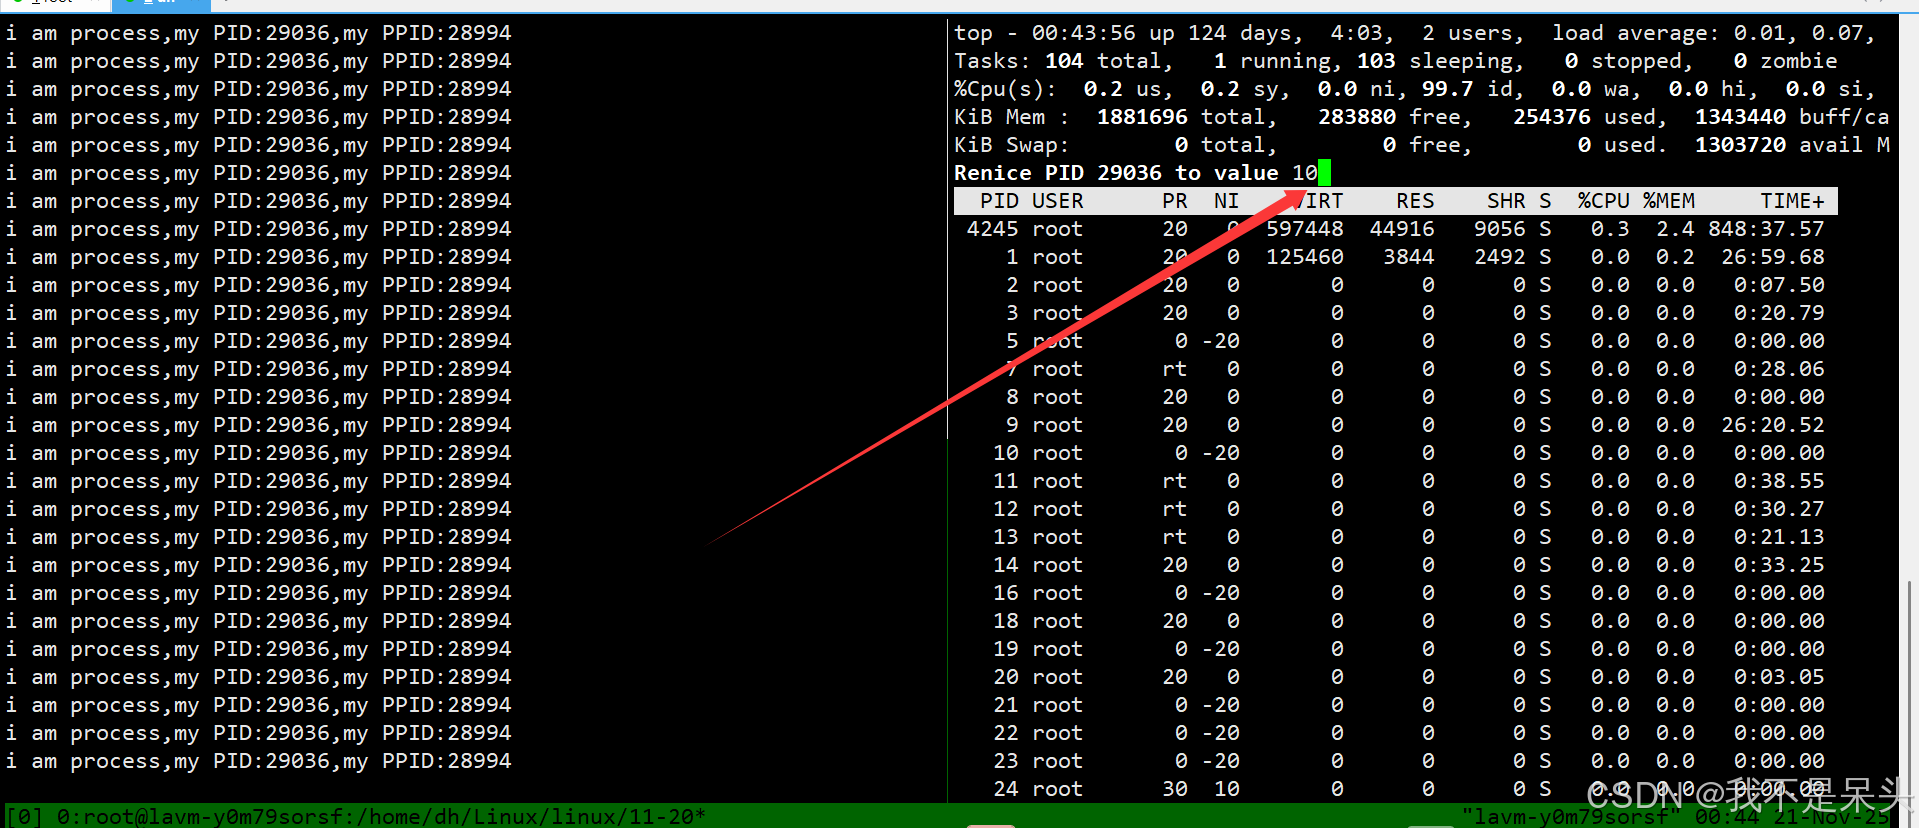Click the used memory value 254376
This screenshot has width=1919, height=828.
(x=1552, y=117)
